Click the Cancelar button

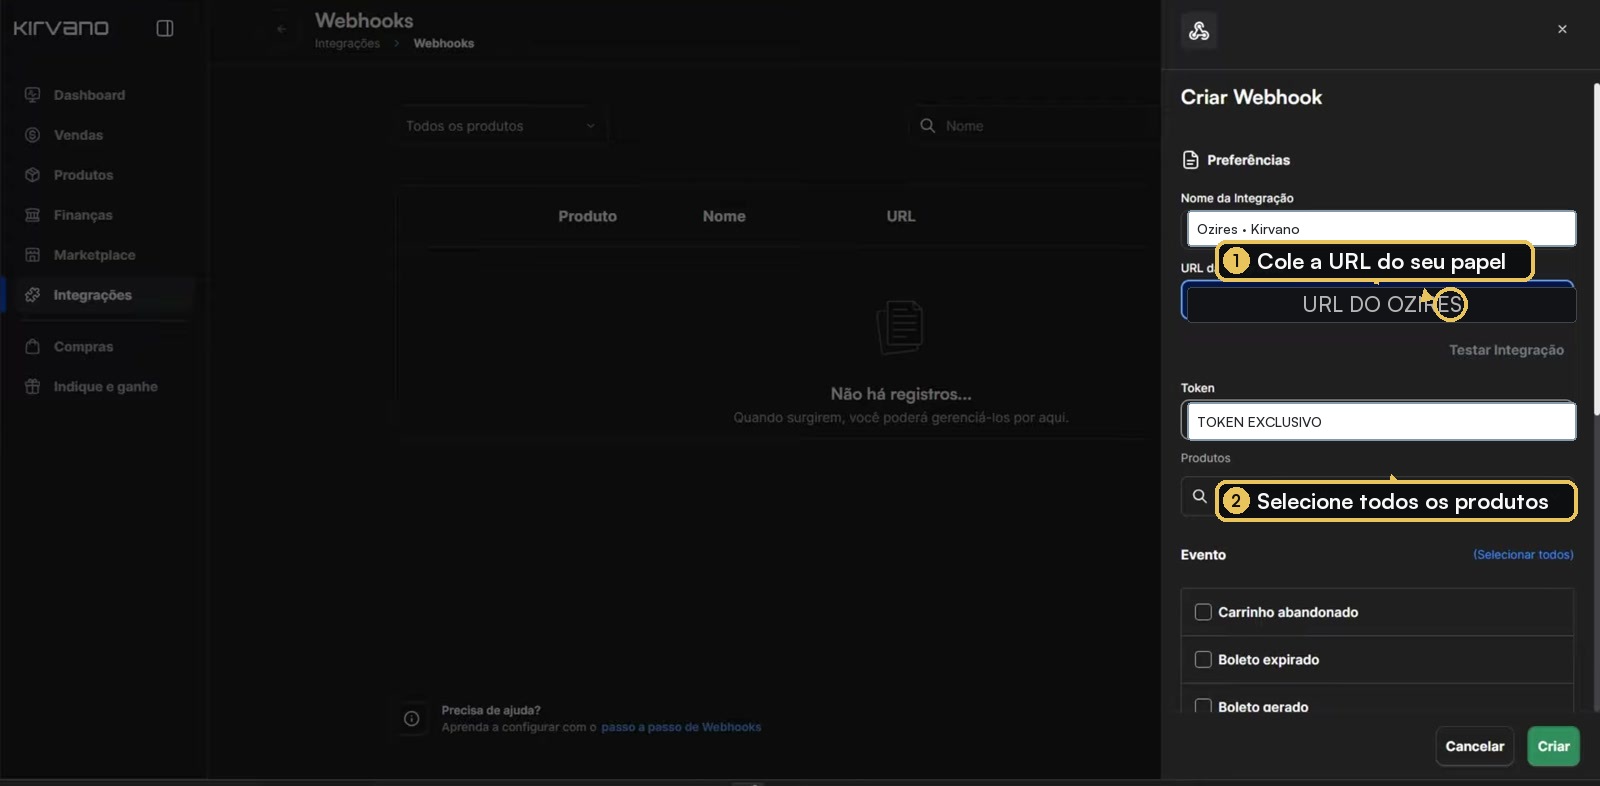[x=1474, y=746]
